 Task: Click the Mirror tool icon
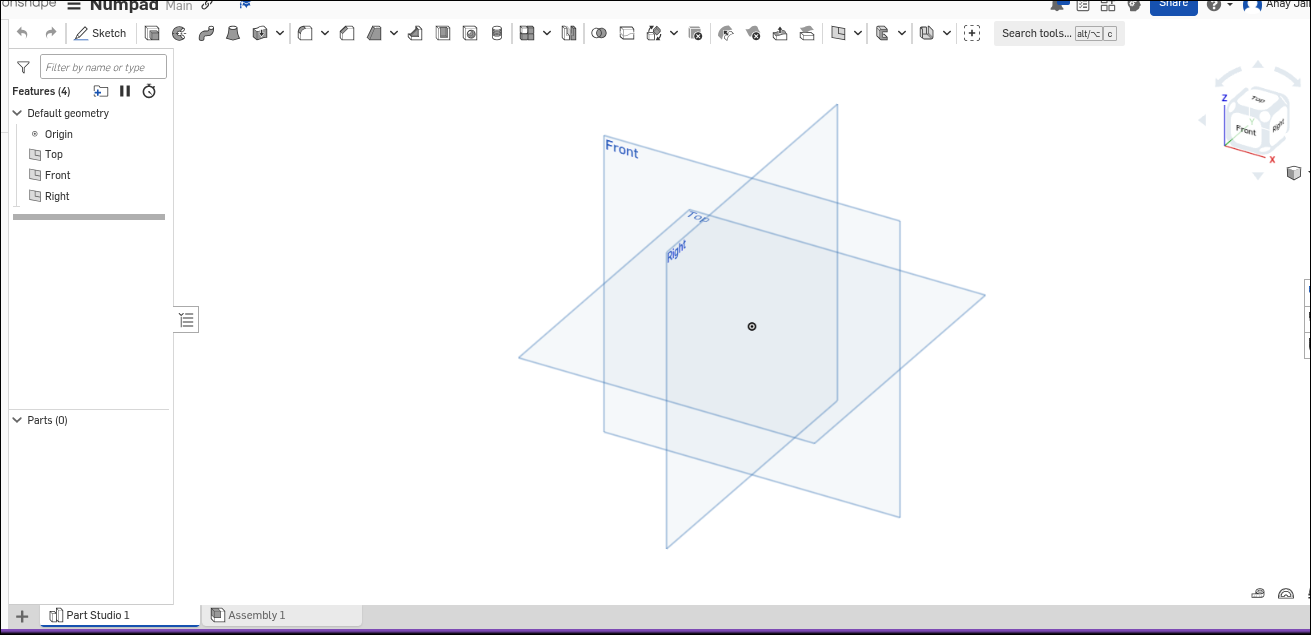tap(569, 33)
